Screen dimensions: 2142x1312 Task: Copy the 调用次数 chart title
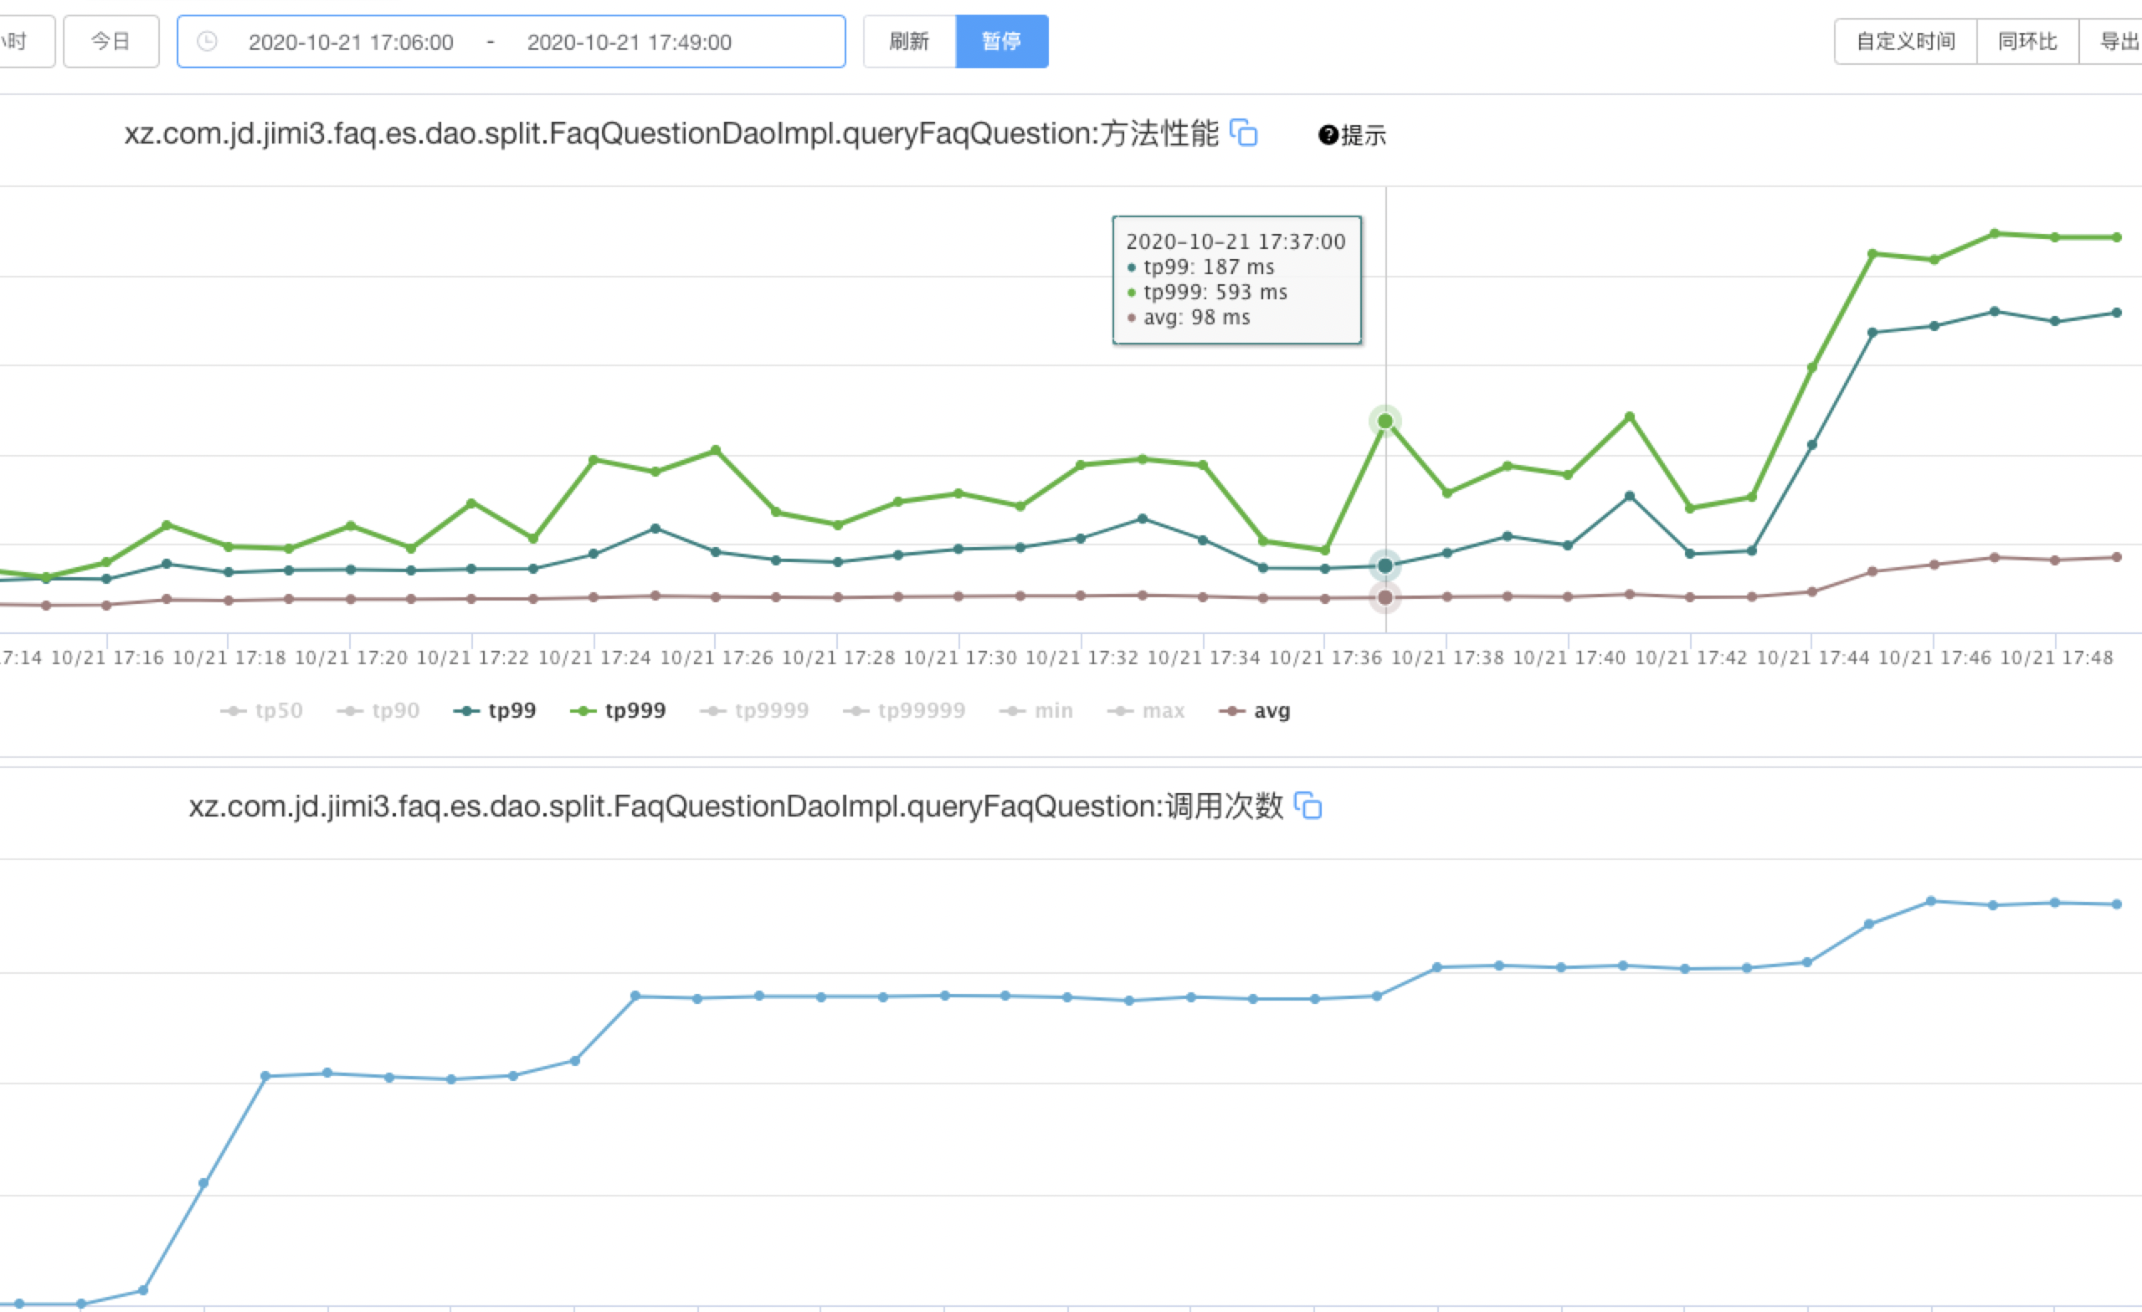[x=1308, y=805]
